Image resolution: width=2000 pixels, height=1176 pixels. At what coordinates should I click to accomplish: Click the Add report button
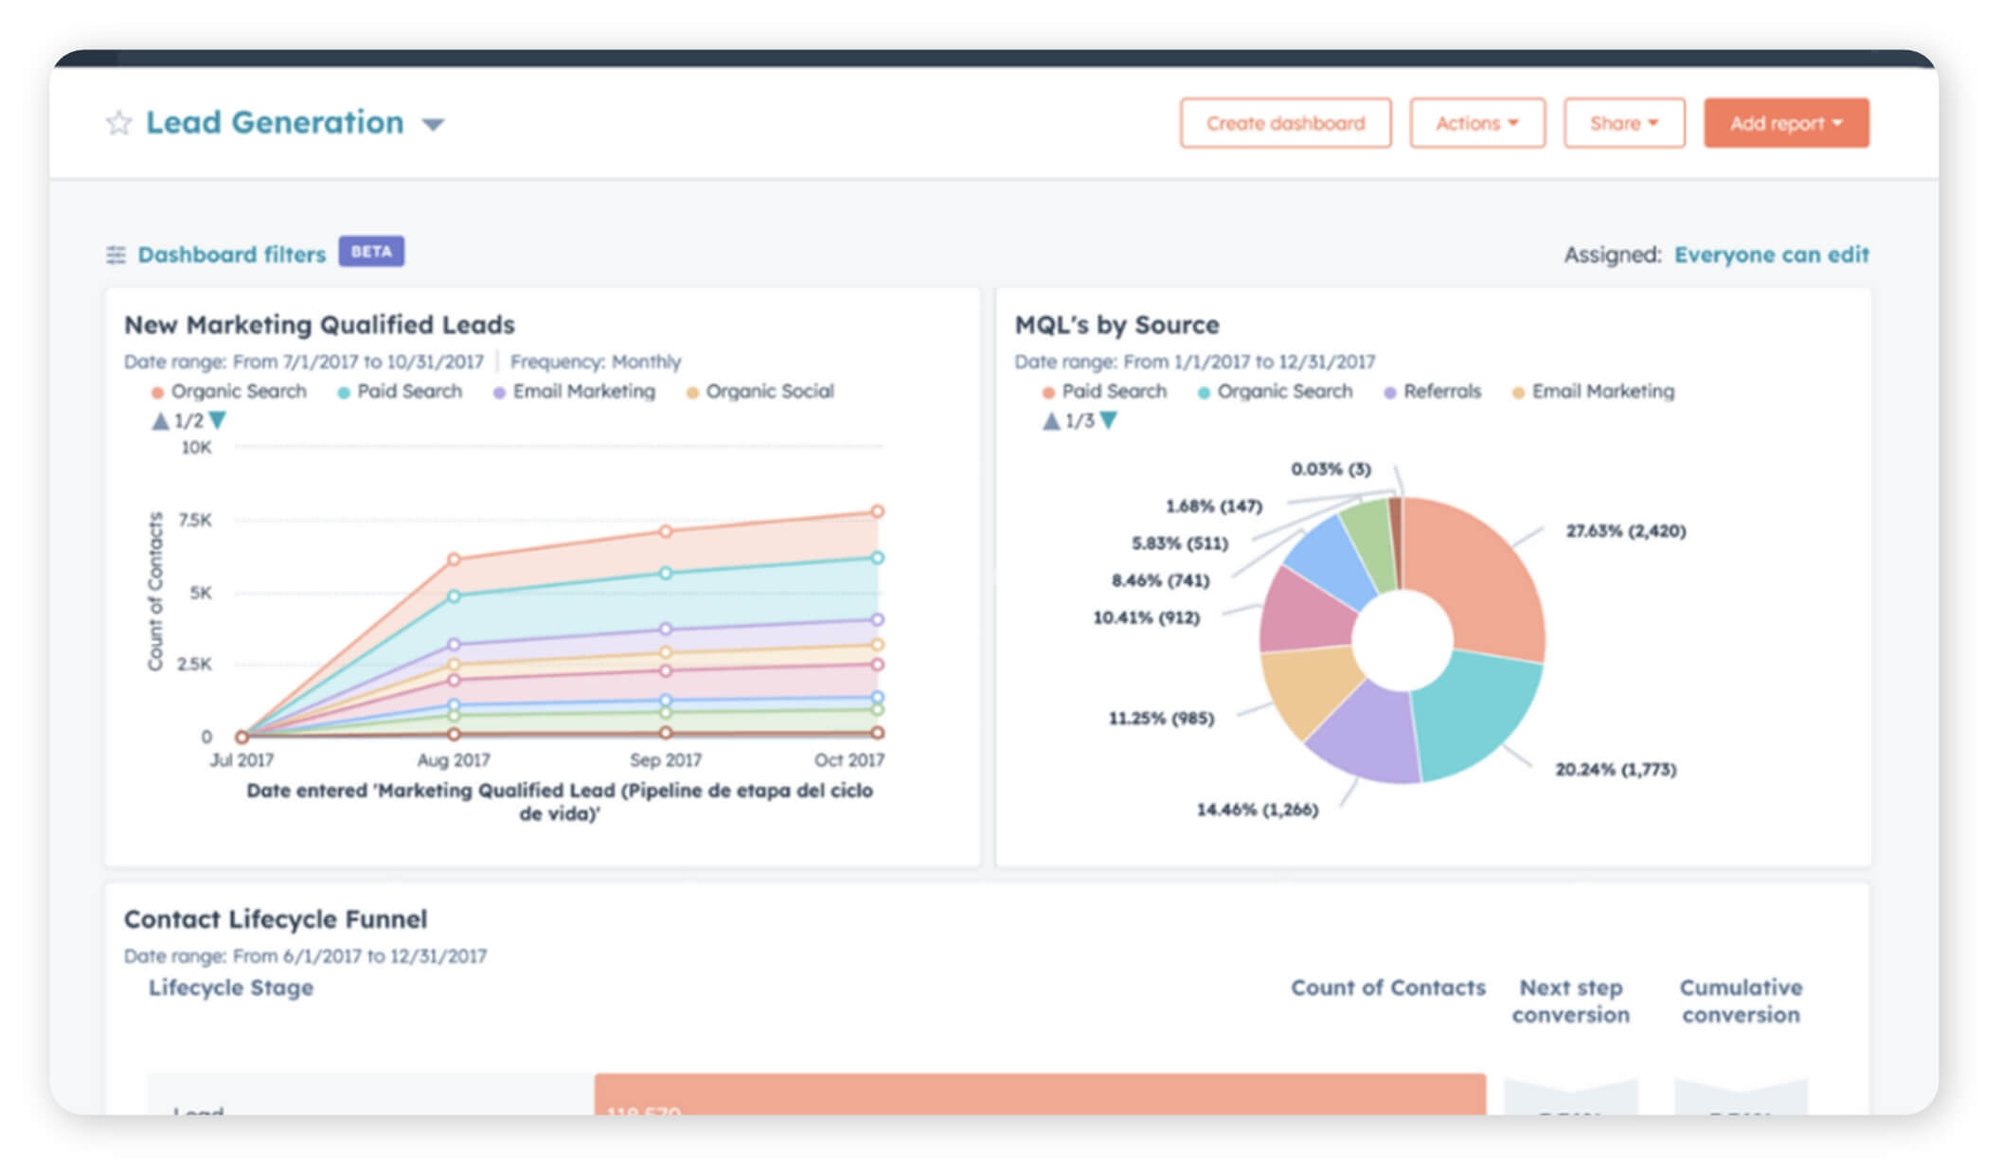1786,123
